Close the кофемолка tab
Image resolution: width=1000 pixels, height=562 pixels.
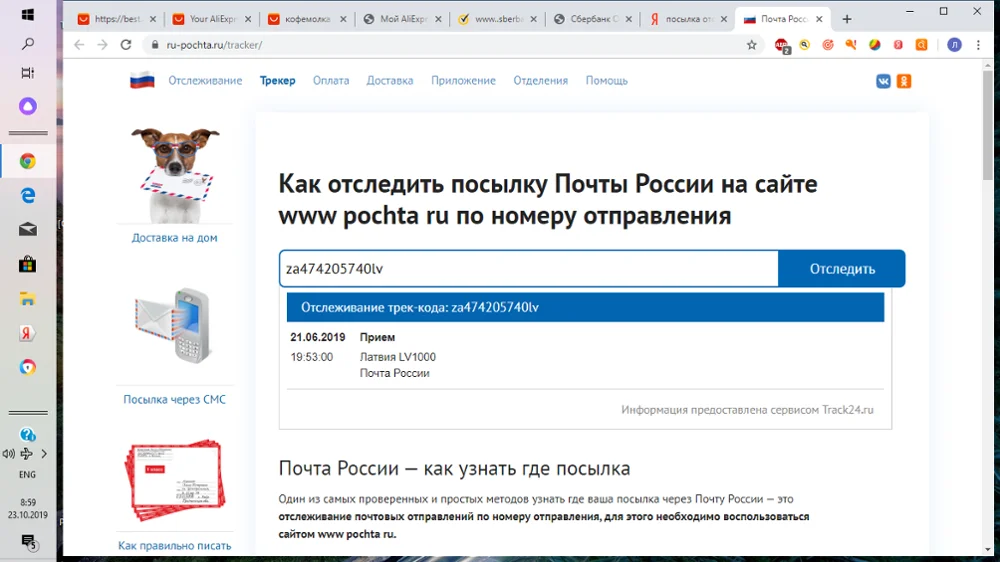(343, 19)
